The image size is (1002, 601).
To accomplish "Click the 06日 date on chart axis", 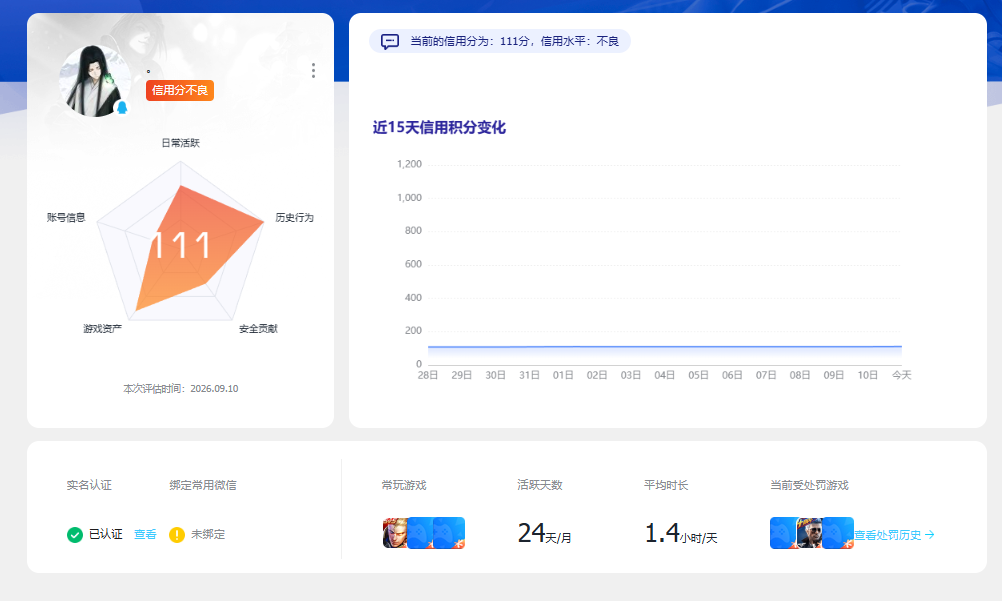I will [x=732, y=375].
